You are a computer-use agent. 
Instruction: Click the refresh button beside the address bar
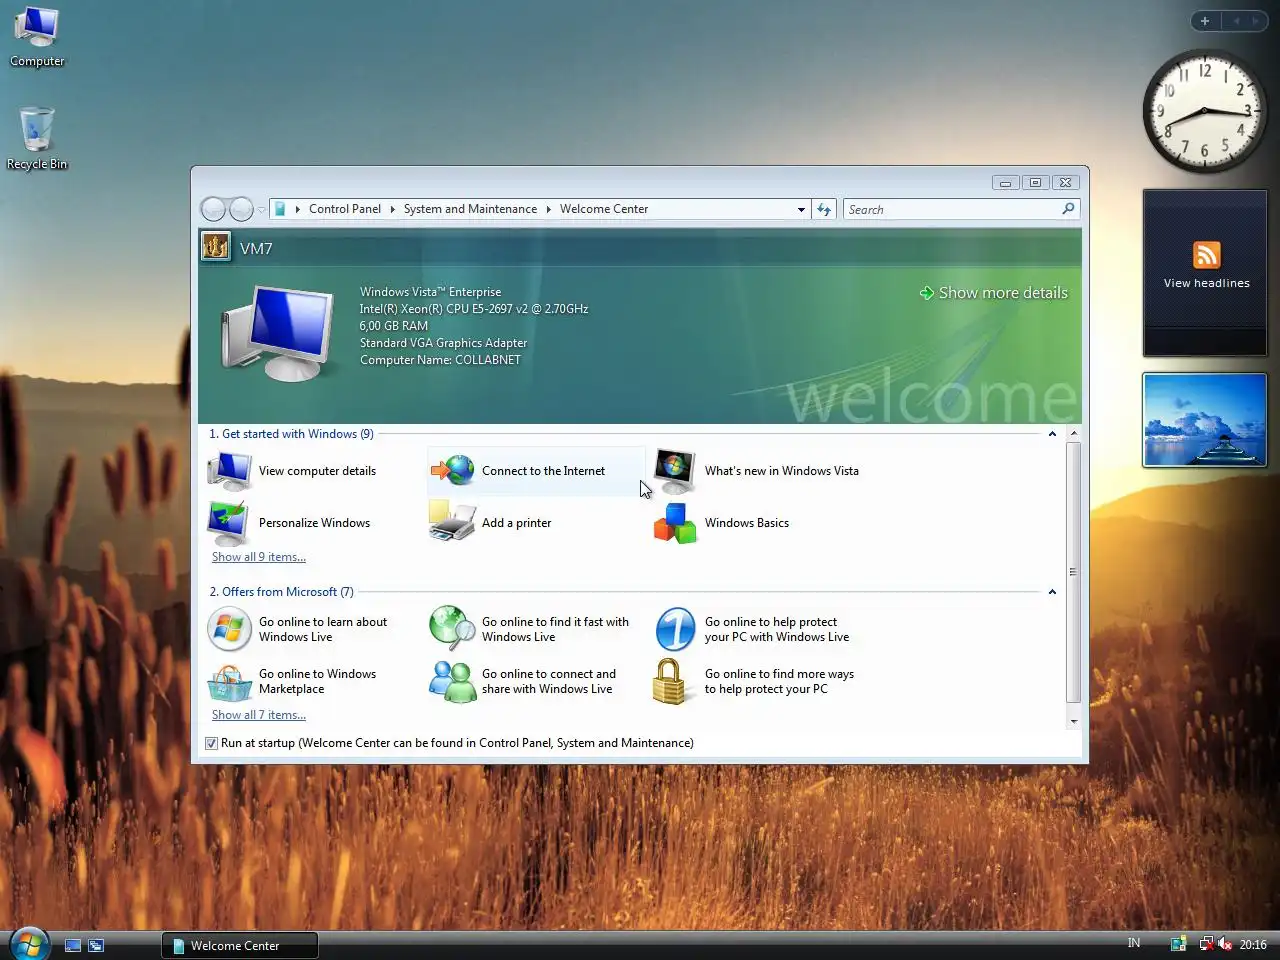[824, 209]
